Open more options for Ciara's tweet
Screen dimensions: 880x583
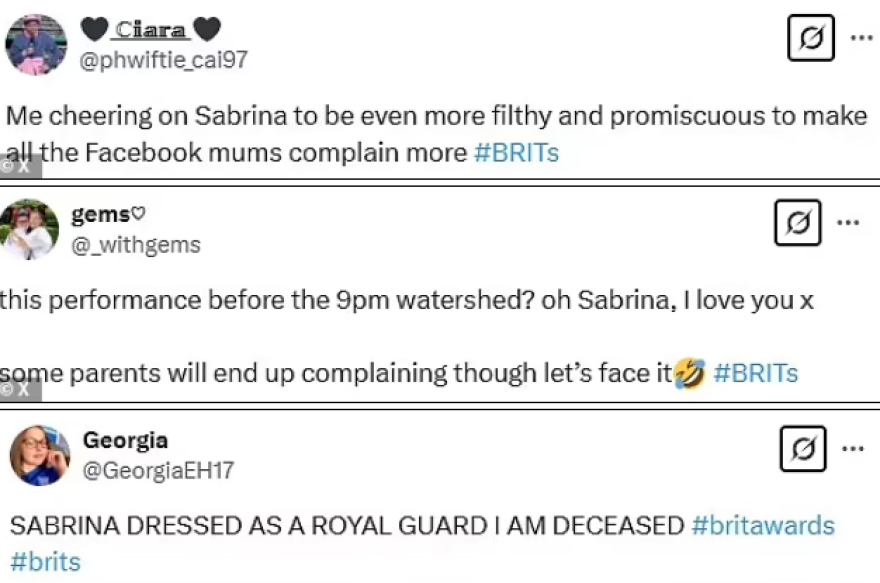click(x=861, y=38)
